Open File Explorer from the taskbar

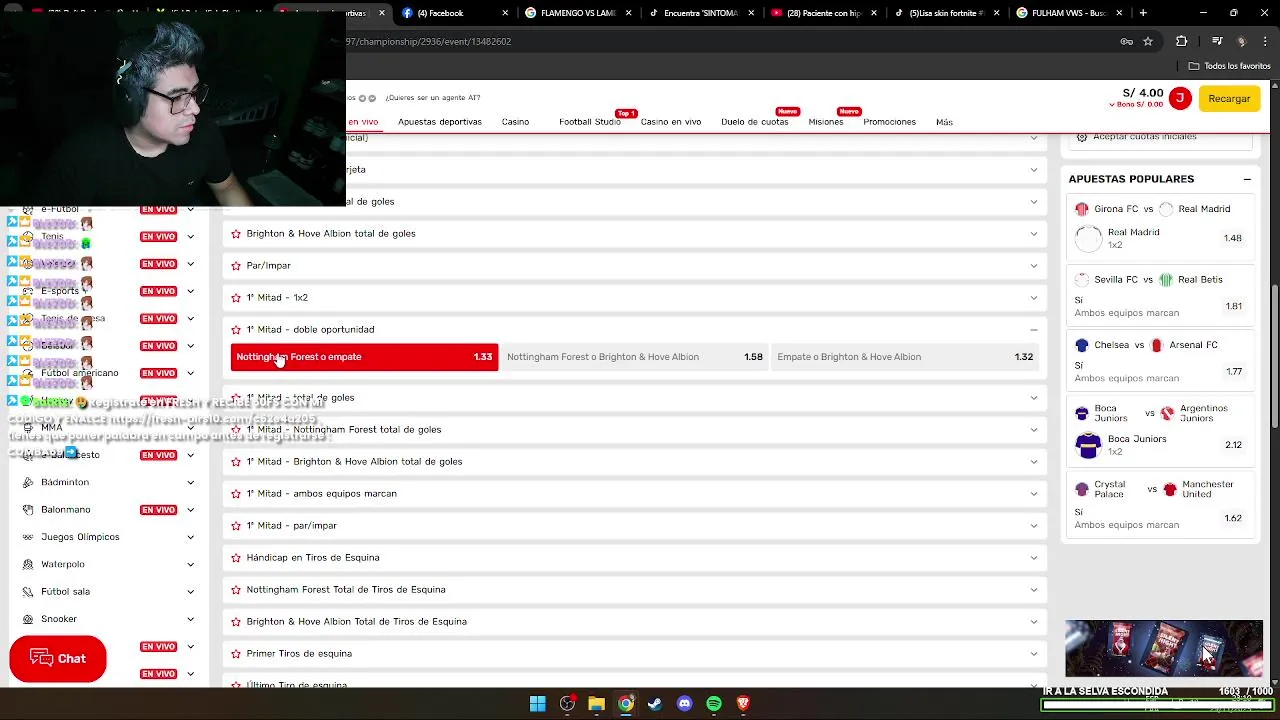(x=596, y=704)
